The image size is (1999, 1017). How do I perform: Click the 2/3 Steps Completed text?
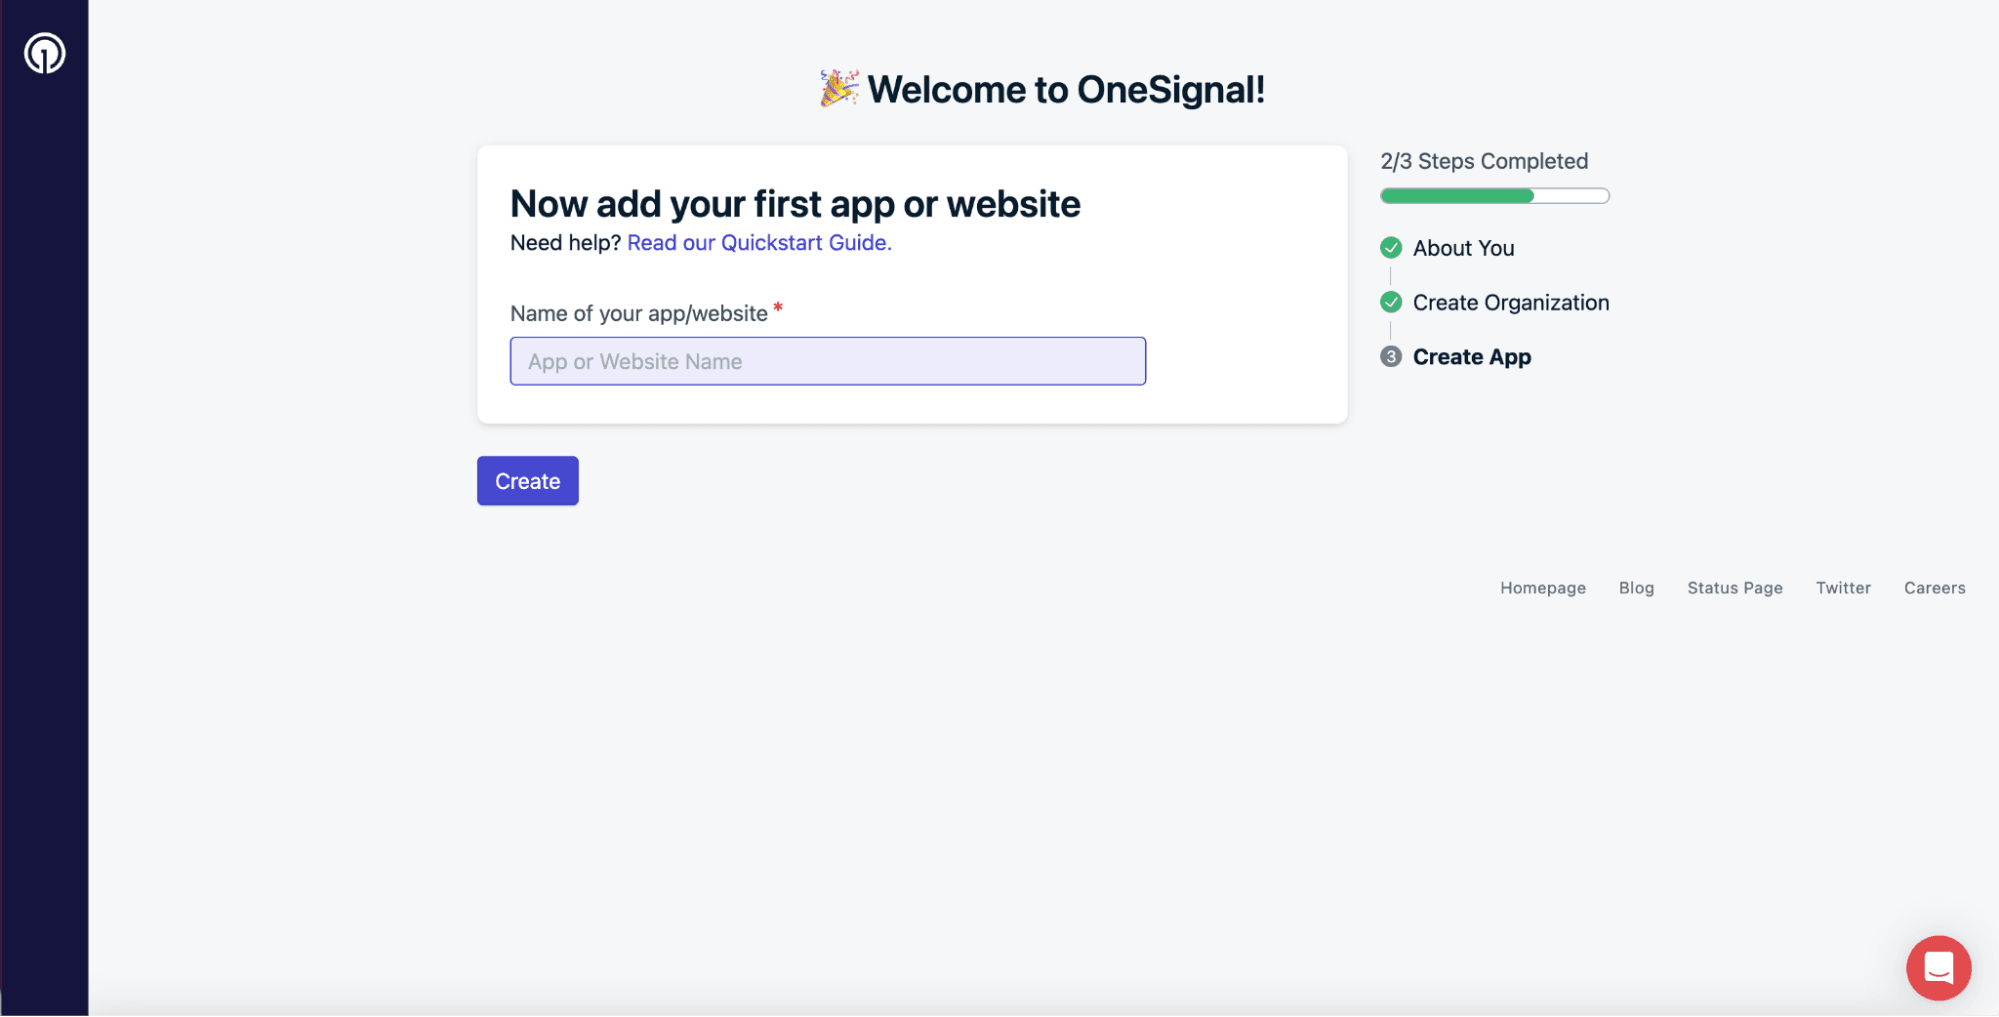click(x=1483, y=161)
